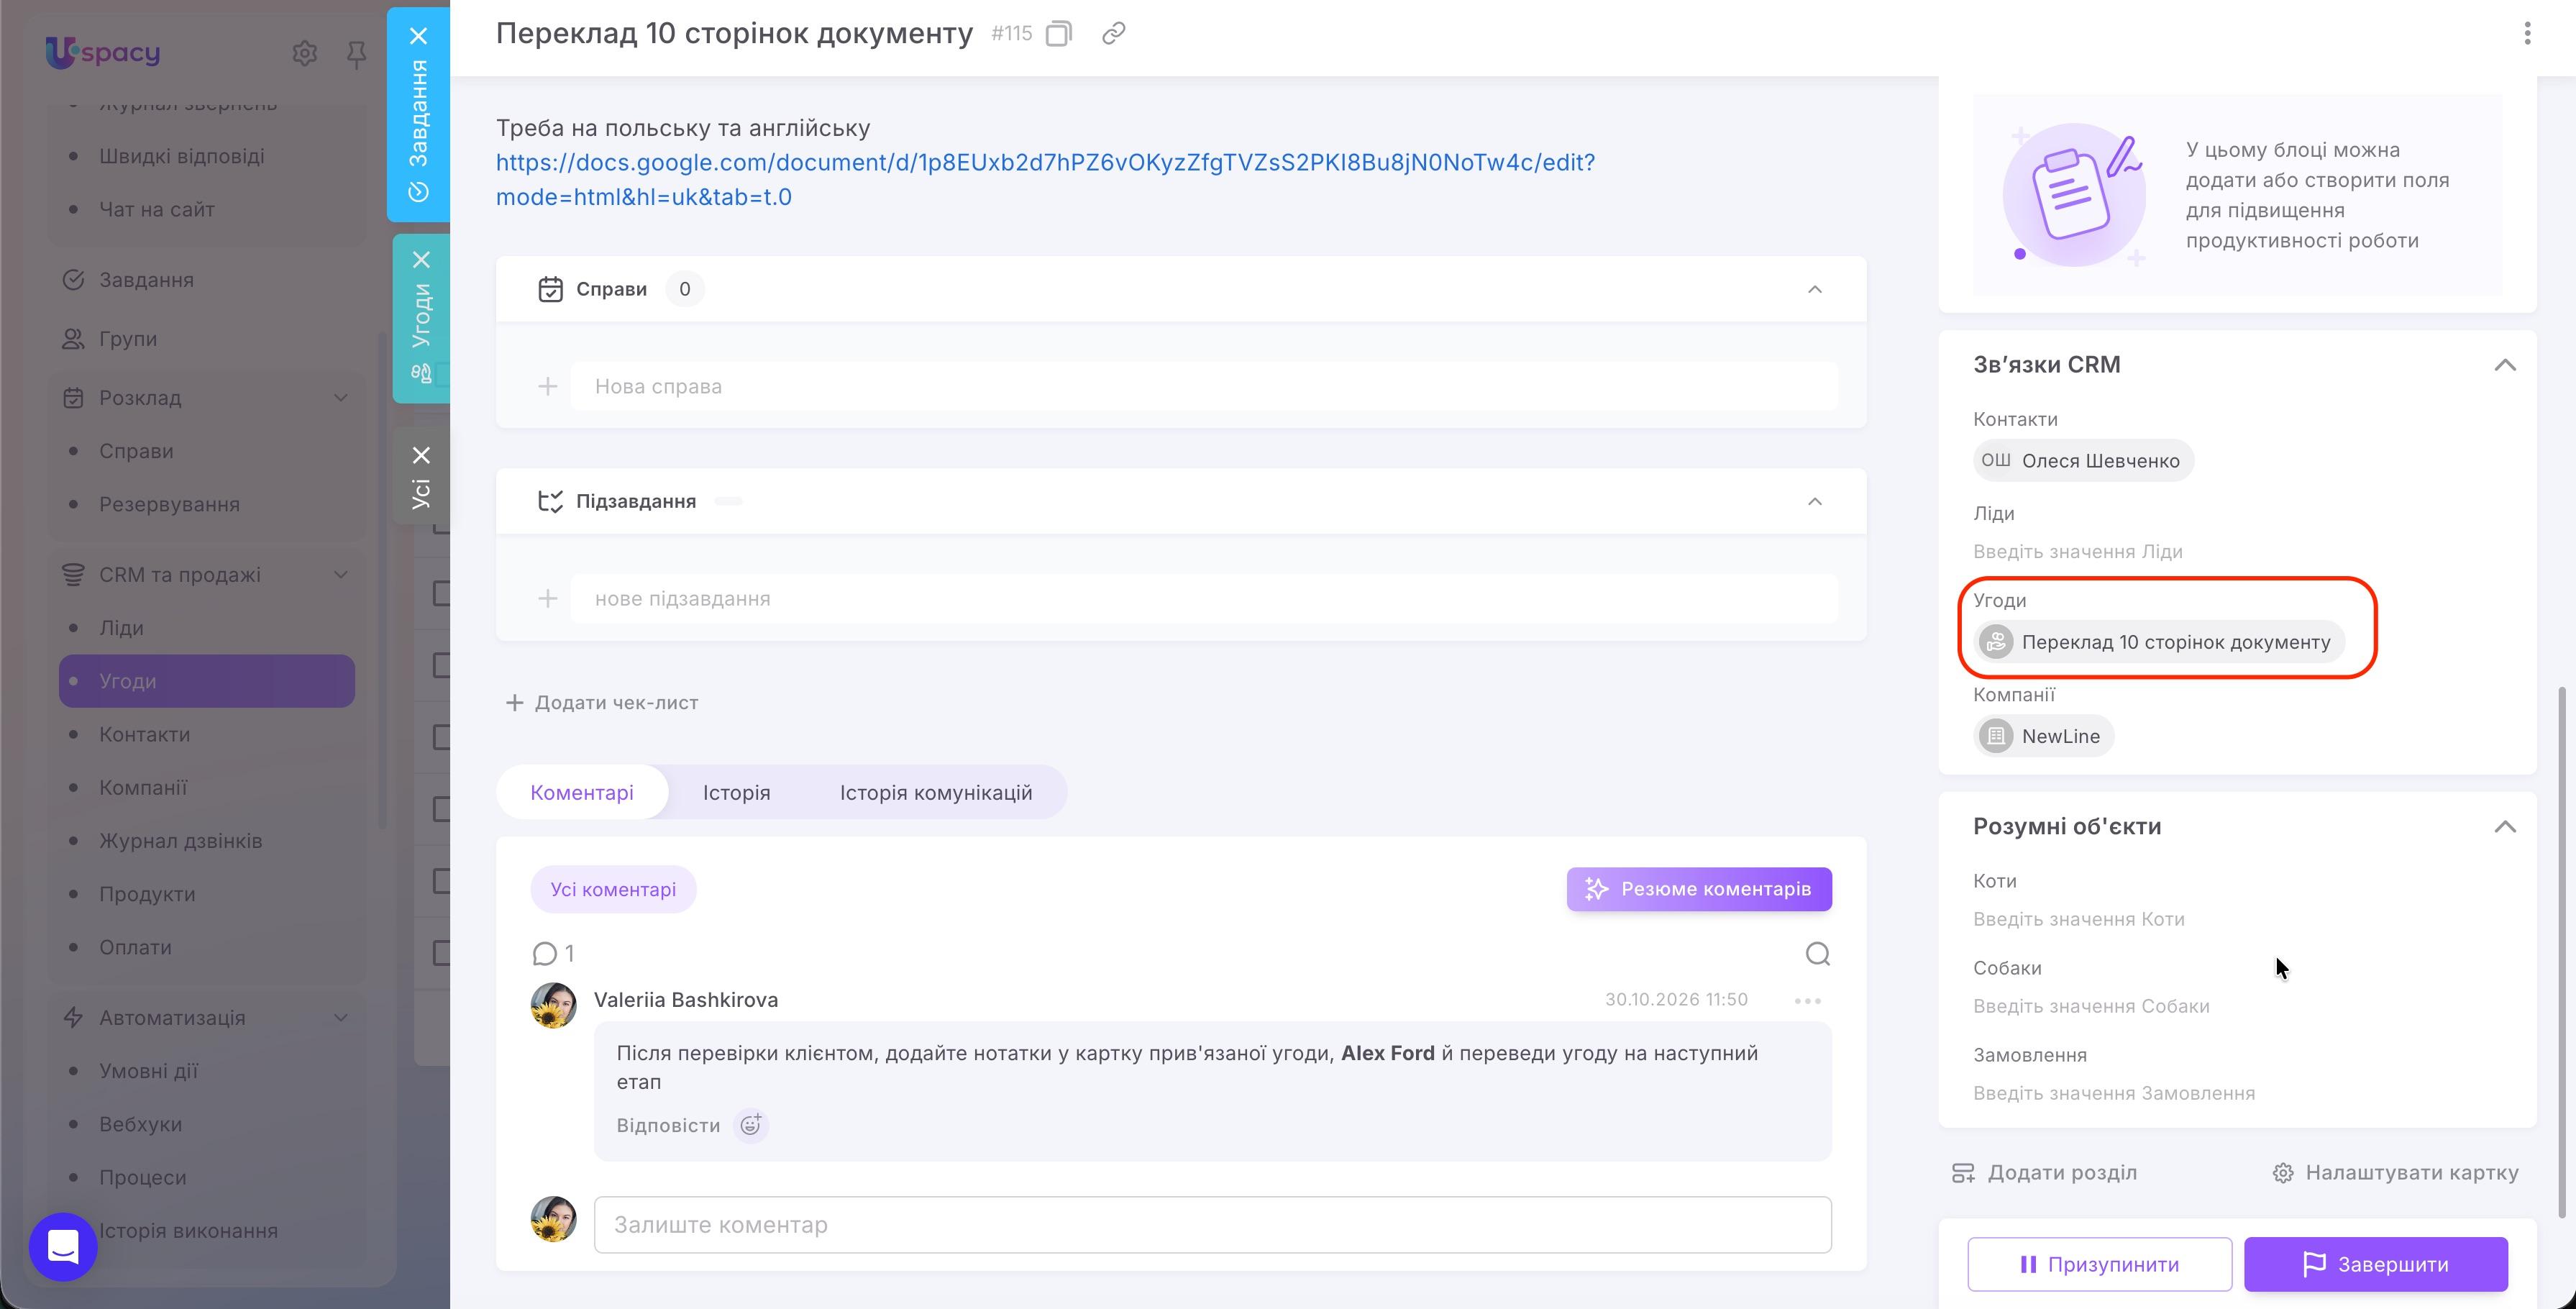Close the Завдання side tab

click(x=419, y=36)
